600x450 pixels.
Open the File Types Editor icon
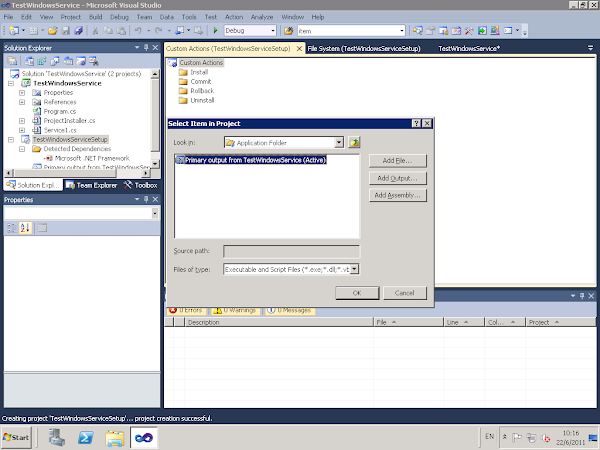55,61
